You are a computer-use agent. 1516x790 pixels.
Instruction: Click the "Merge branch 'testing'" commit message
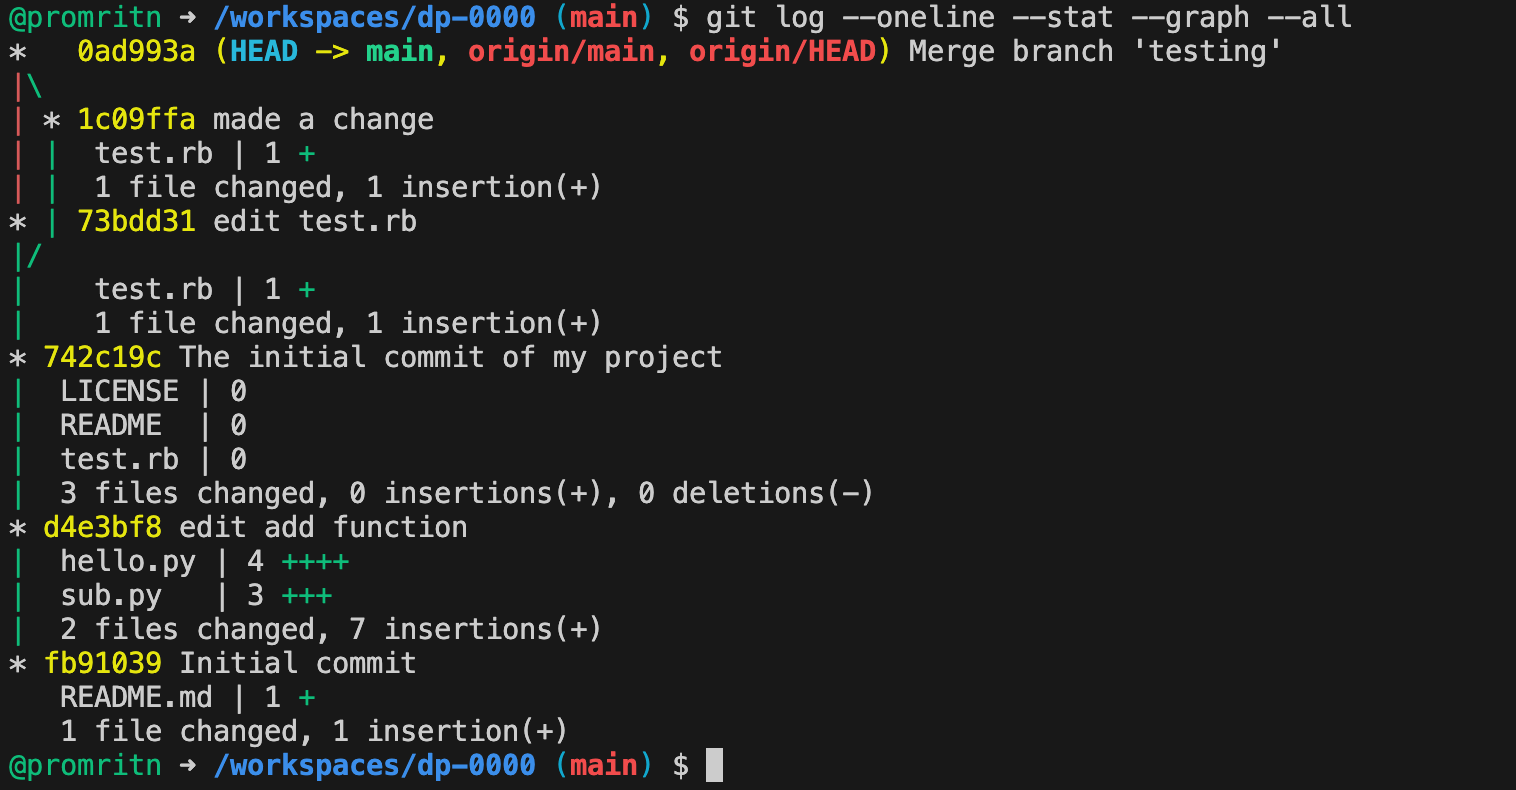point(1095,51)
